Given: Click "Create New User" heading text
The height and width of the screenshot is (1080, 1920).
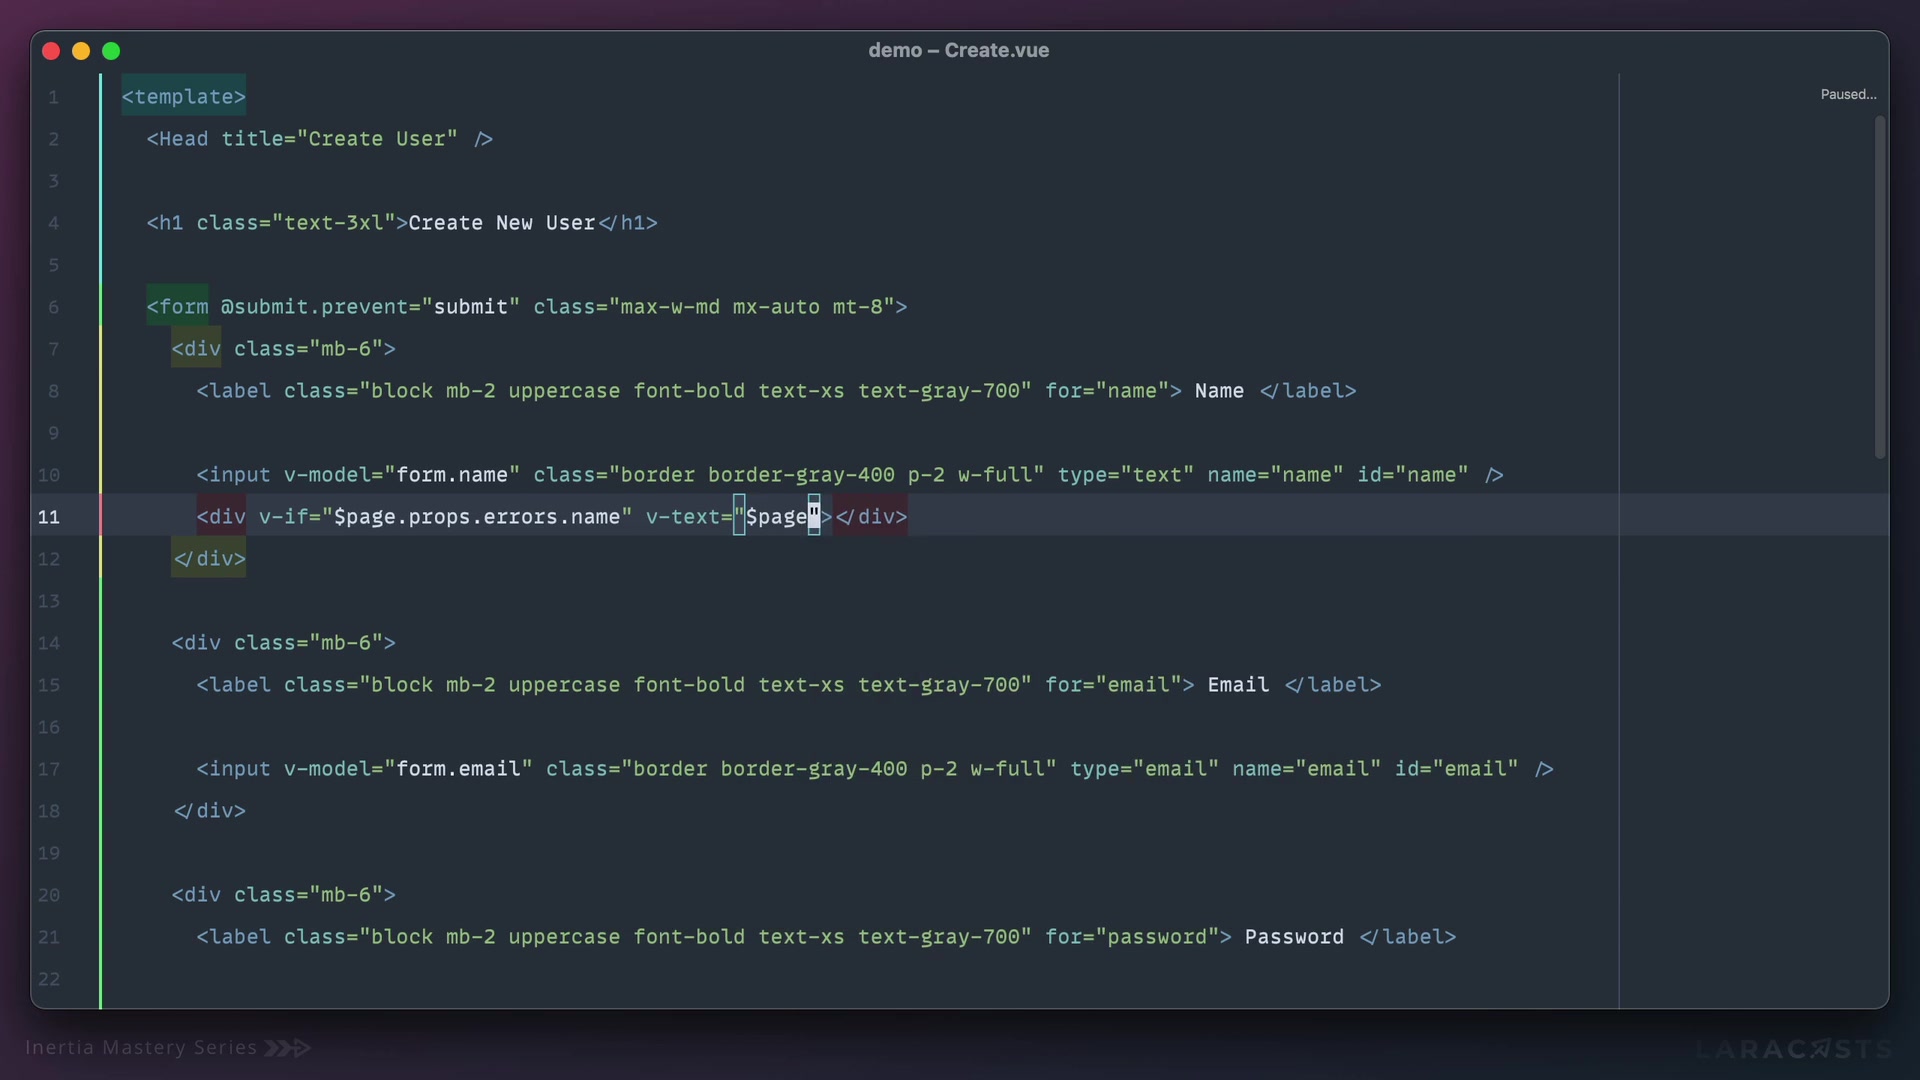Looking at the screenshot, I should [x=502, y=223].
